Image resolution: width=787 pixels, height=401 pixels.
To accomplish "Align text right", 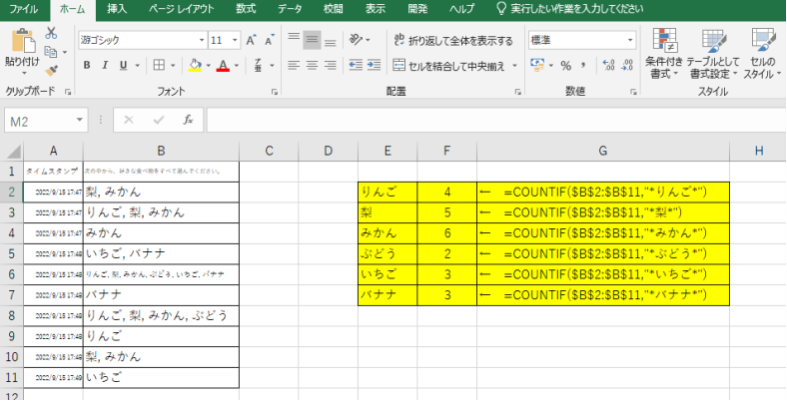I will [330, 65].
